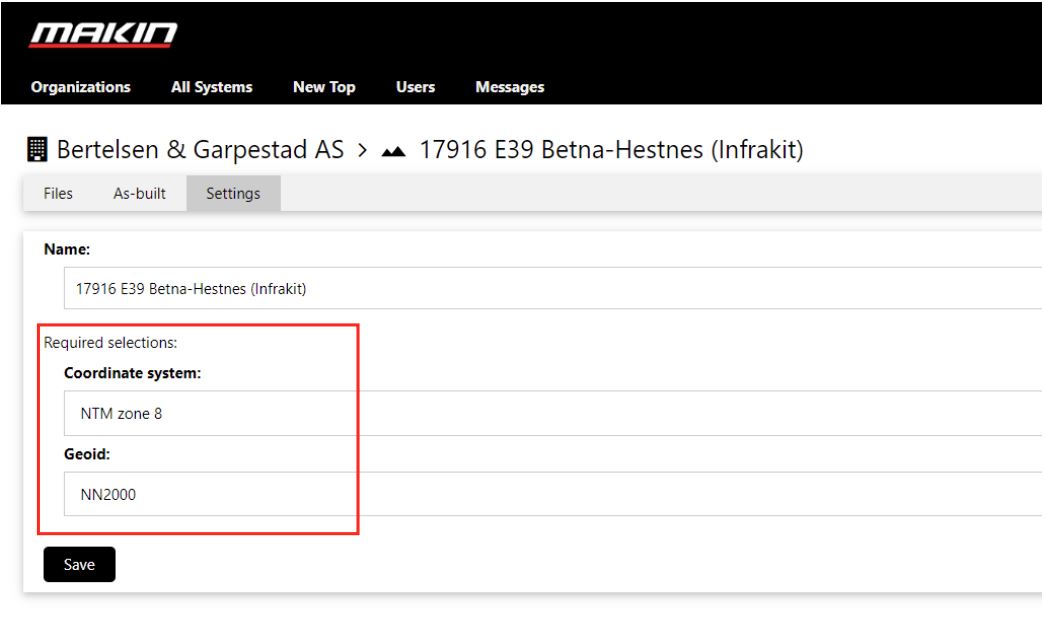Image resolution: width=1045 pixels, height=635 pixels.
Task: Open the New Top menu item
Action: (x=324, y=87)
